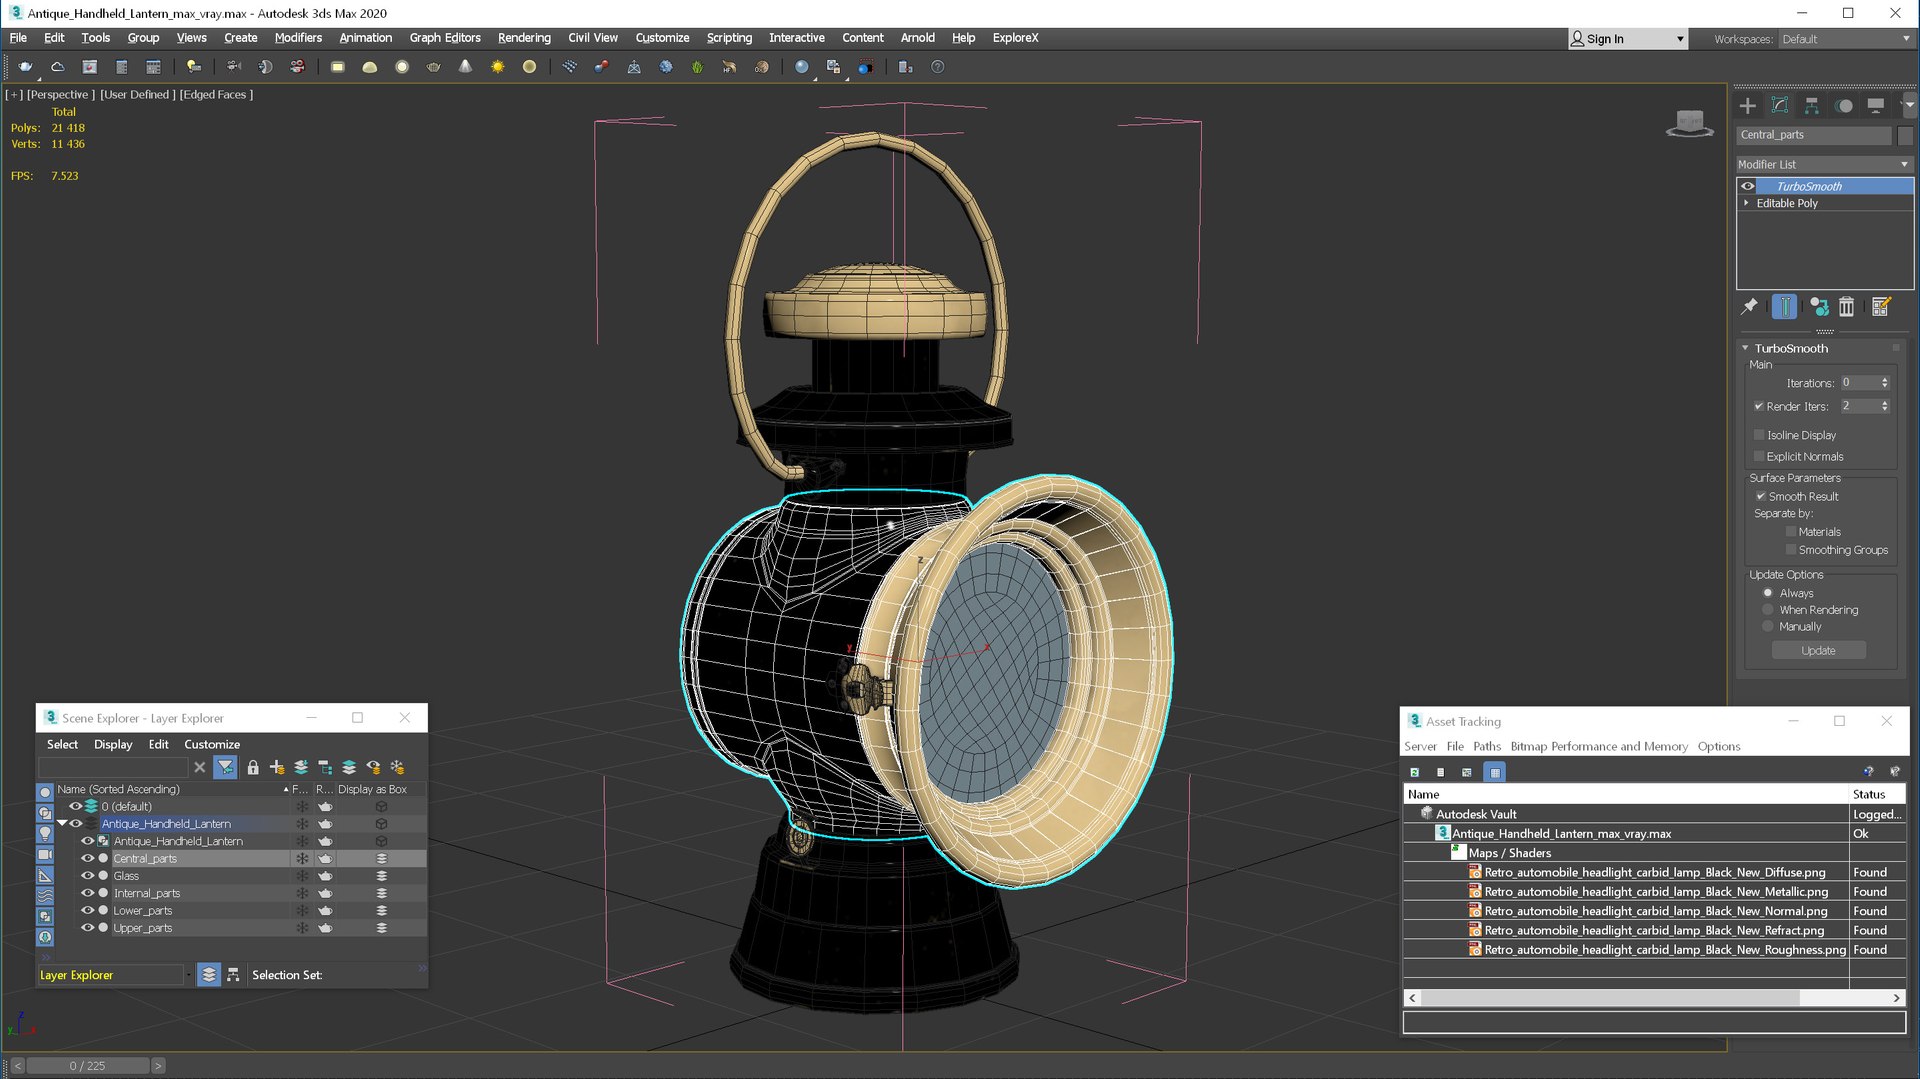1920x1079 pixels.
Task: Click the Pin Stack icon
Action: click(x=1749, y=307)
